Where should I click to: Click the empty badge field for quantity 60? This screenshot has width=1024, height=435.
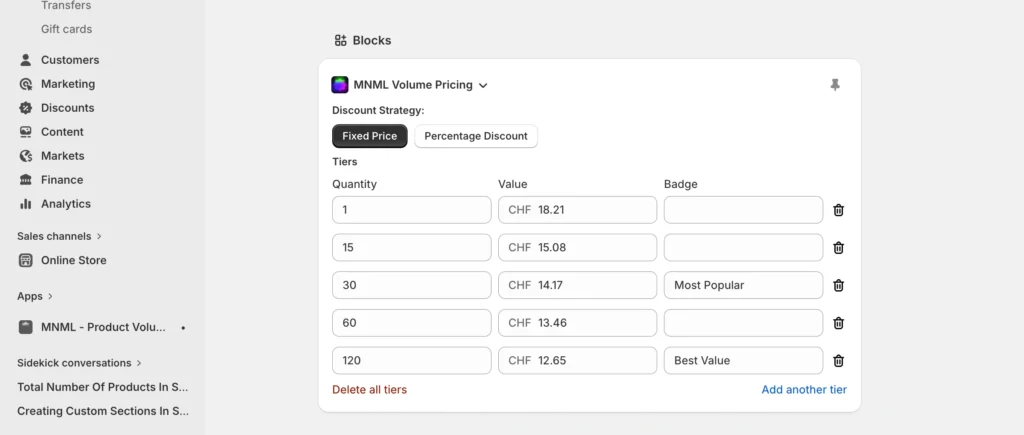(x=743, y=323)
